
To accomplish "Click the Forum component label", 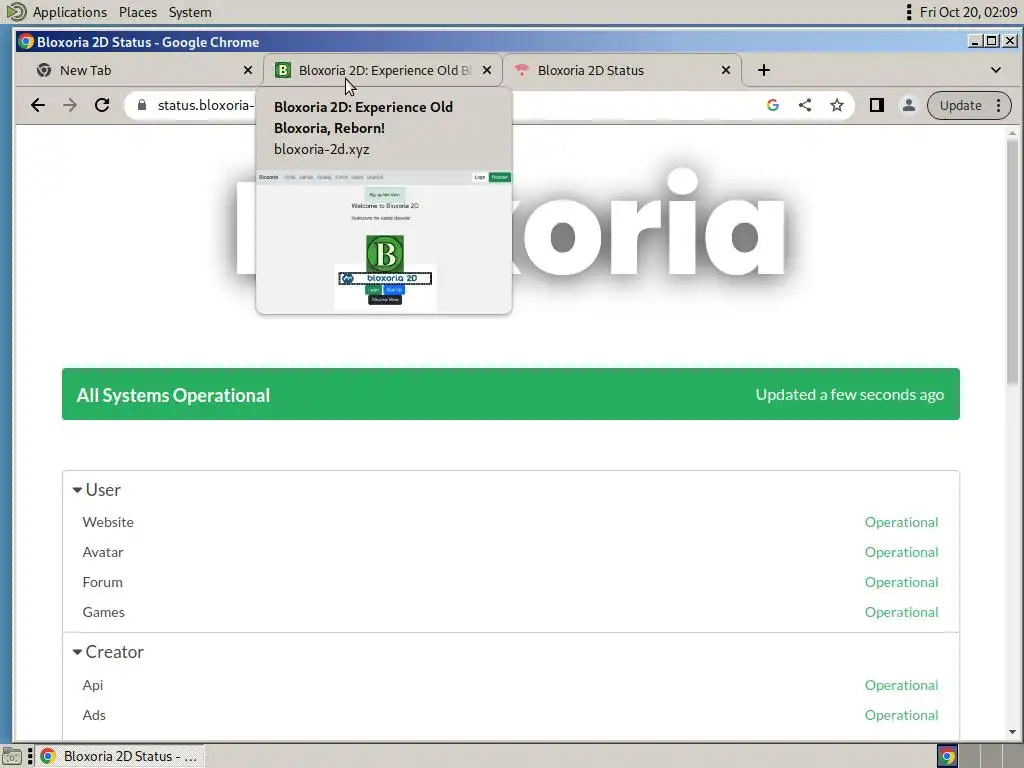I will pyautogui.click(x=103, y=582).
